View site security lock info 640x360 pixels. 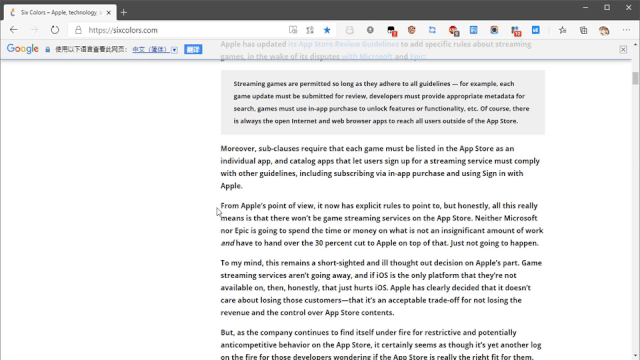tap(78, 30)
